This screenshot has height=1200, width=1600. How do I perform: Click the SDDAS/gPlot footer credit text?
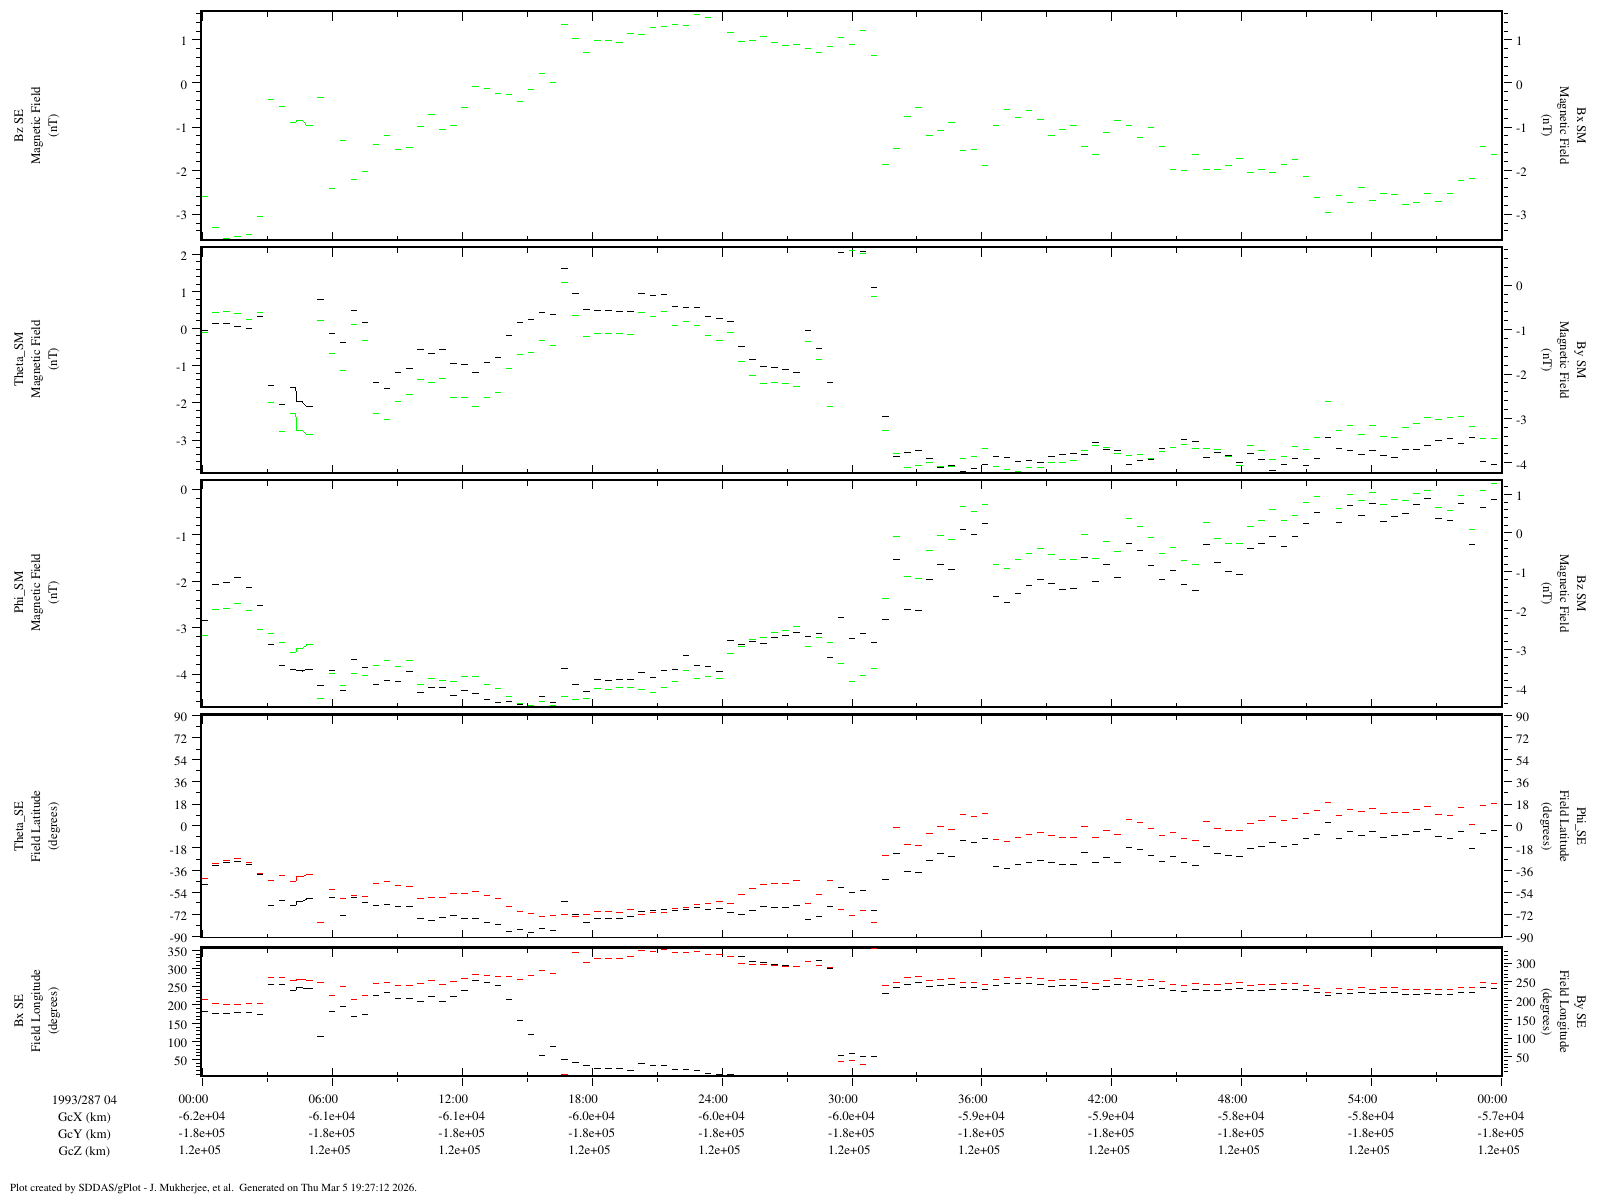tap(212, 1188)
